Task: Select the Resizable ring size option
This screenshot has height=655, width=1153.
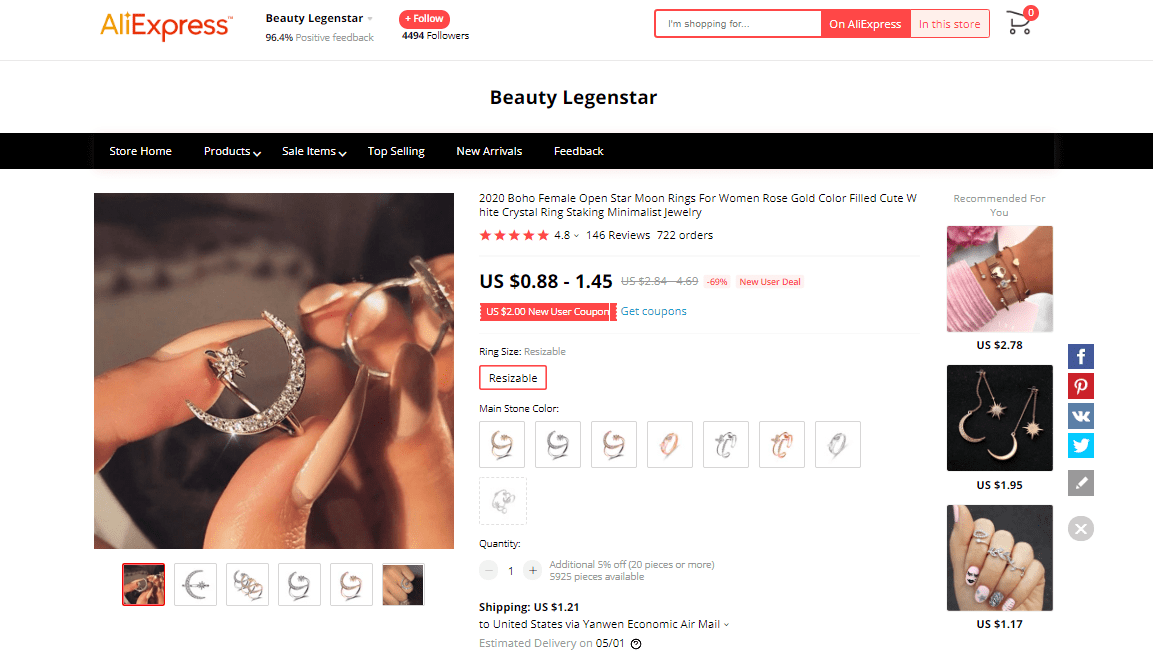Action: pos(513,378)
